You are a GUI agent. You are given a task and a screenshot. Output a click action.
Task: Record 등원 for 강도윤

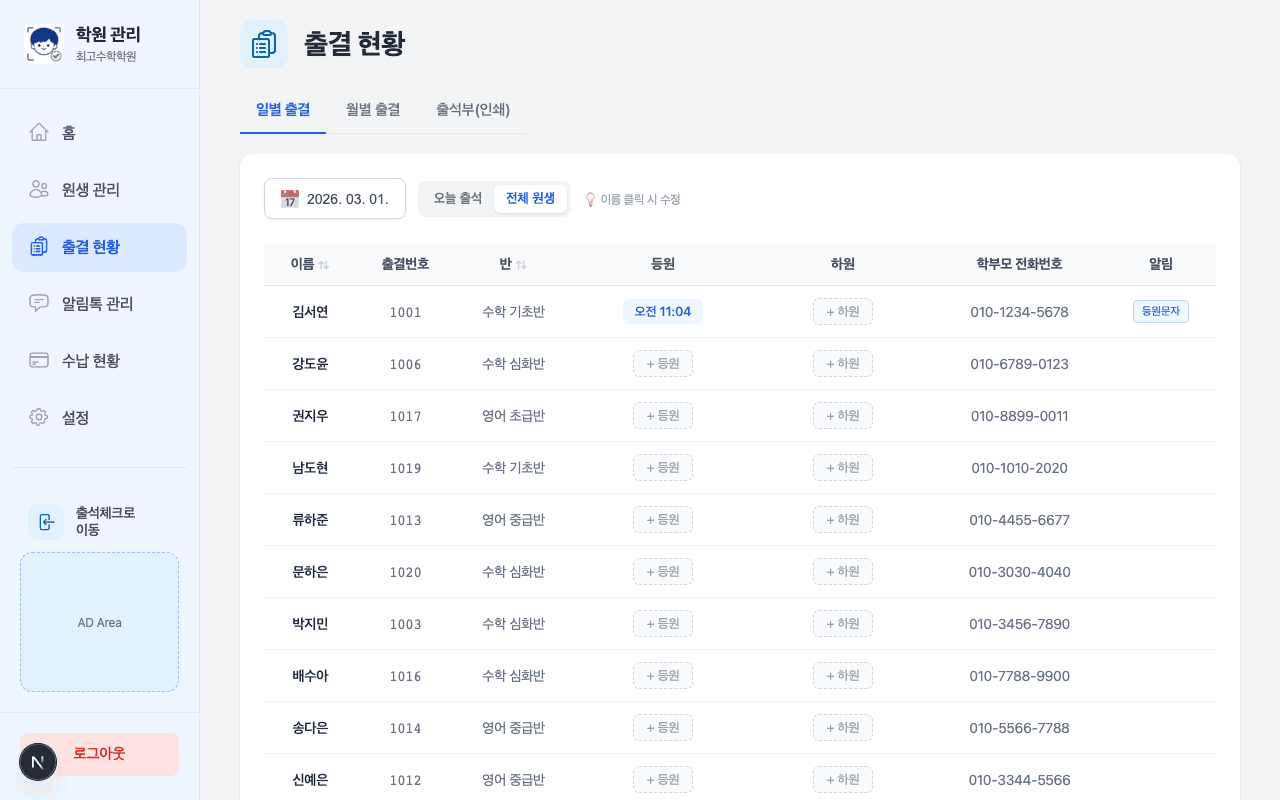click(662, 363)
